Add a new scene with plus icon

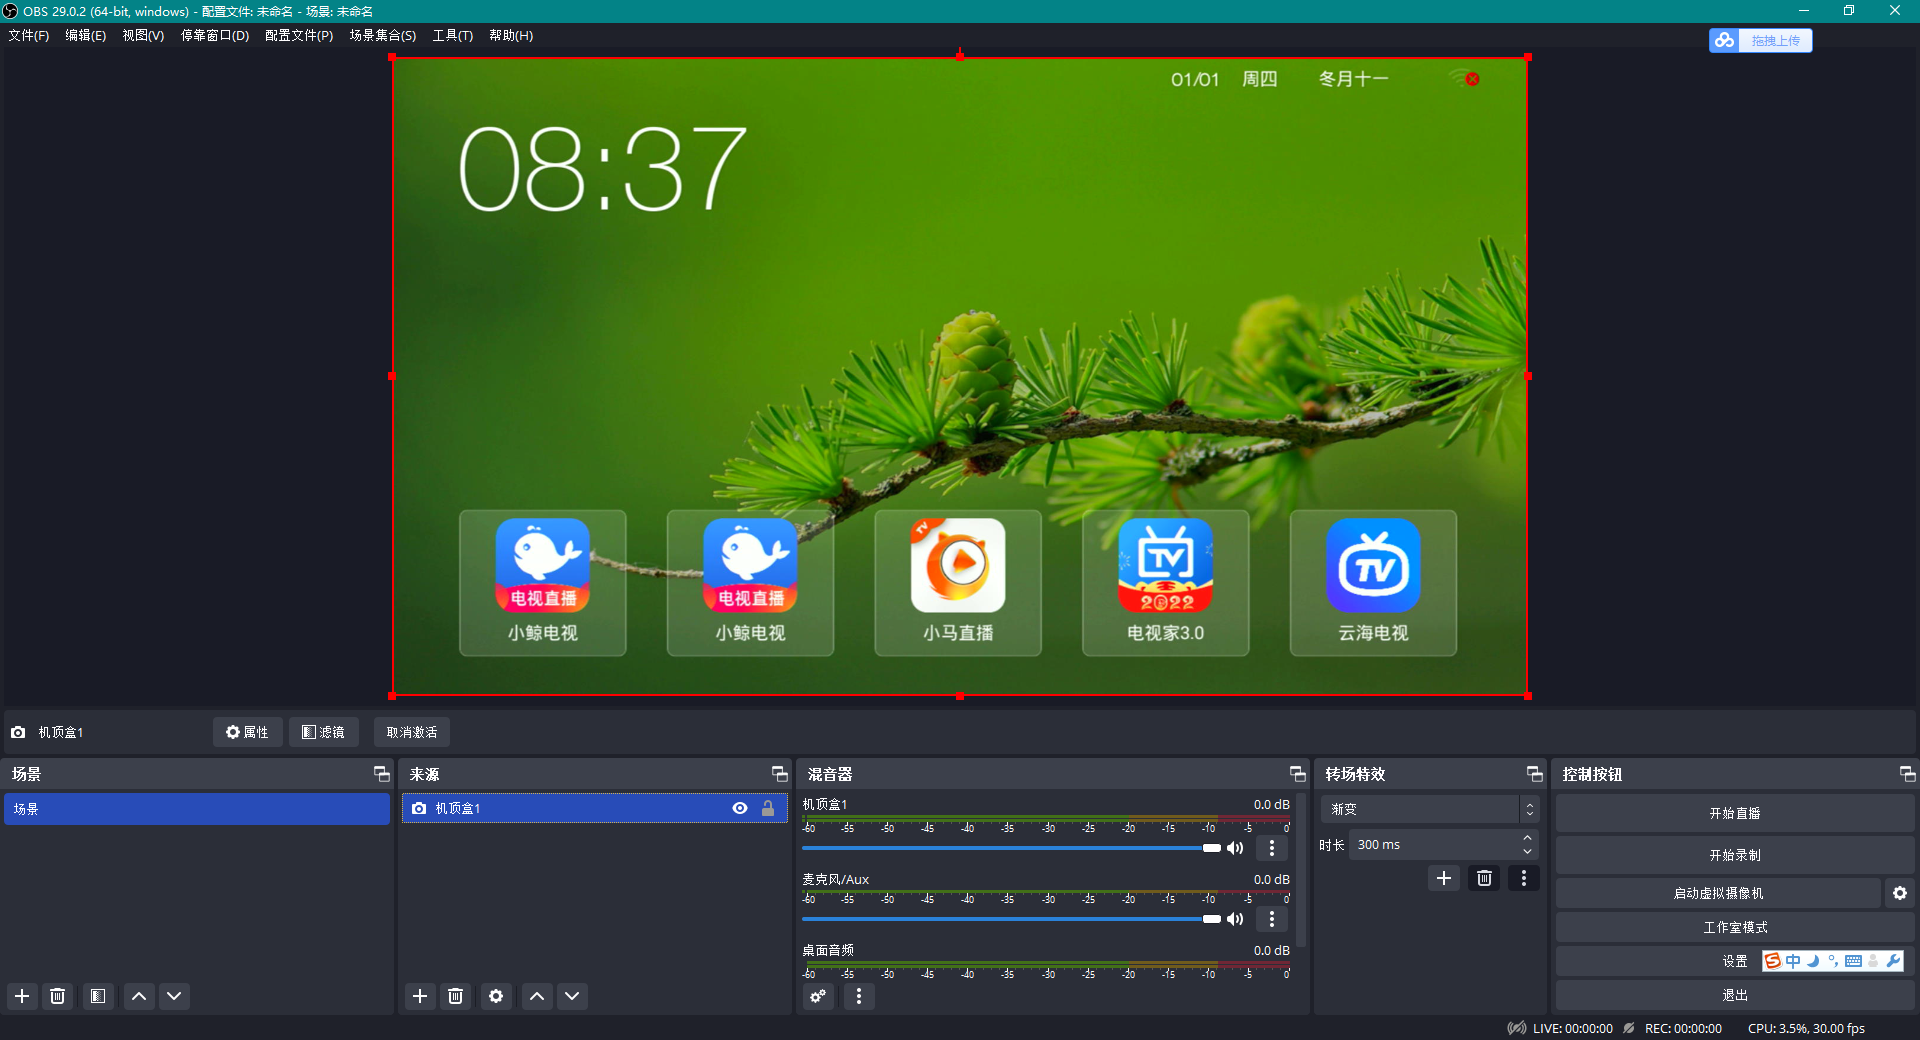(22, 996)
